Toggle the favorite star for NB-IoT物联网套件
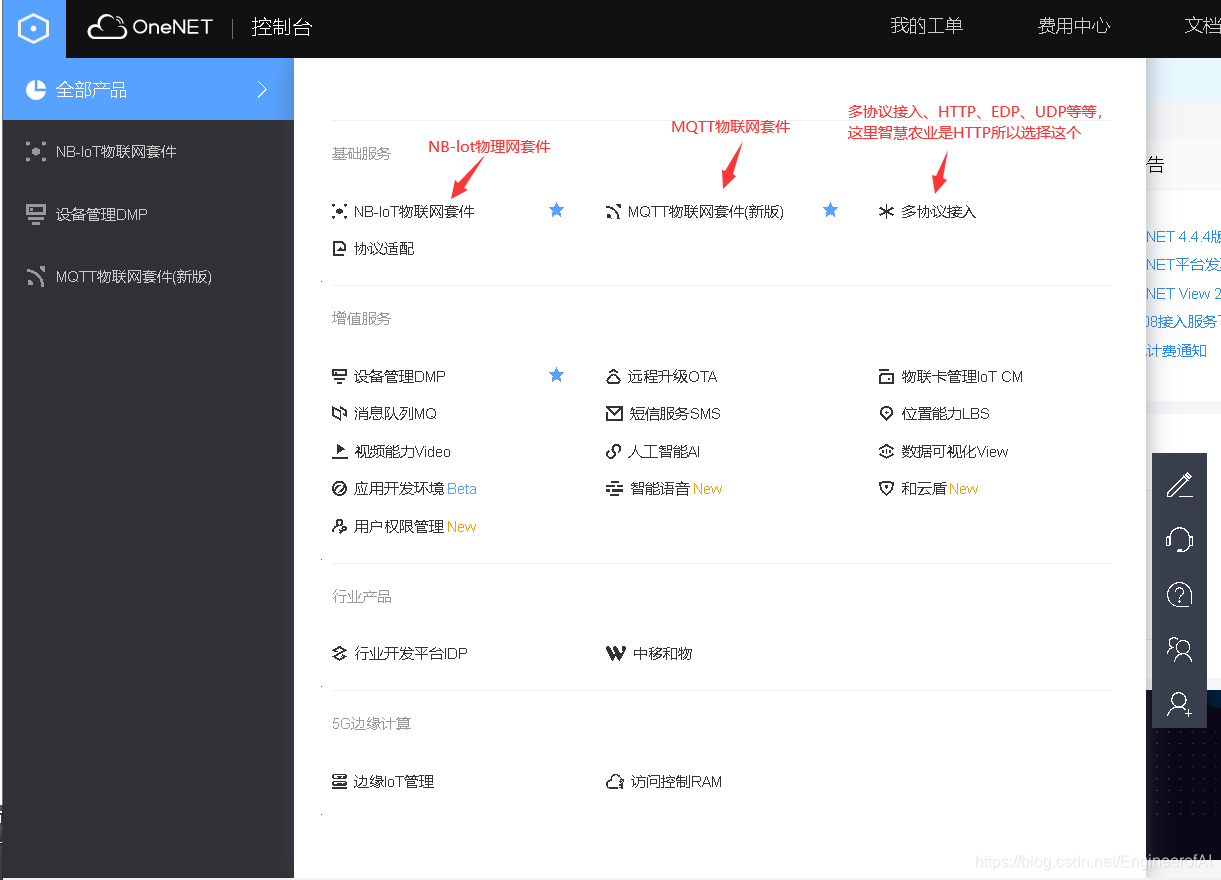 click(x=556, y=210)
